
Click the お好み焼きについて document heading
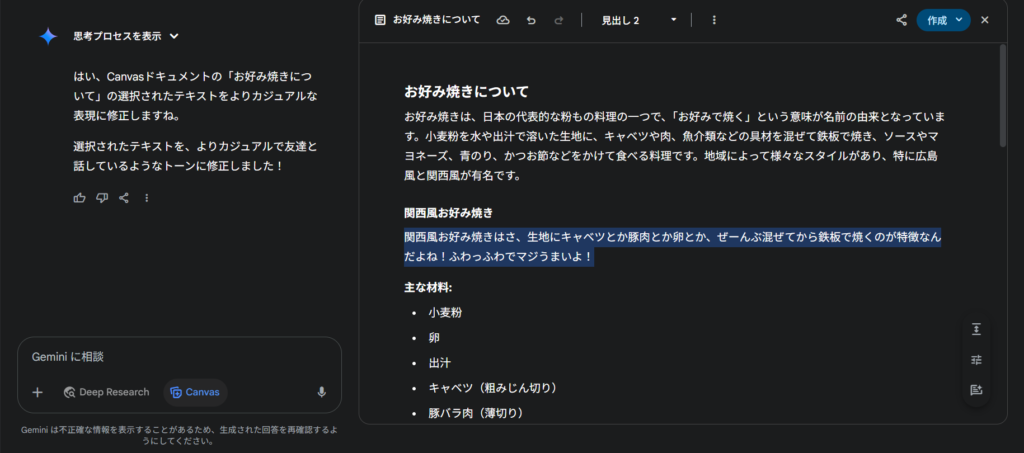pyautogui.click(x=466, y=91)
